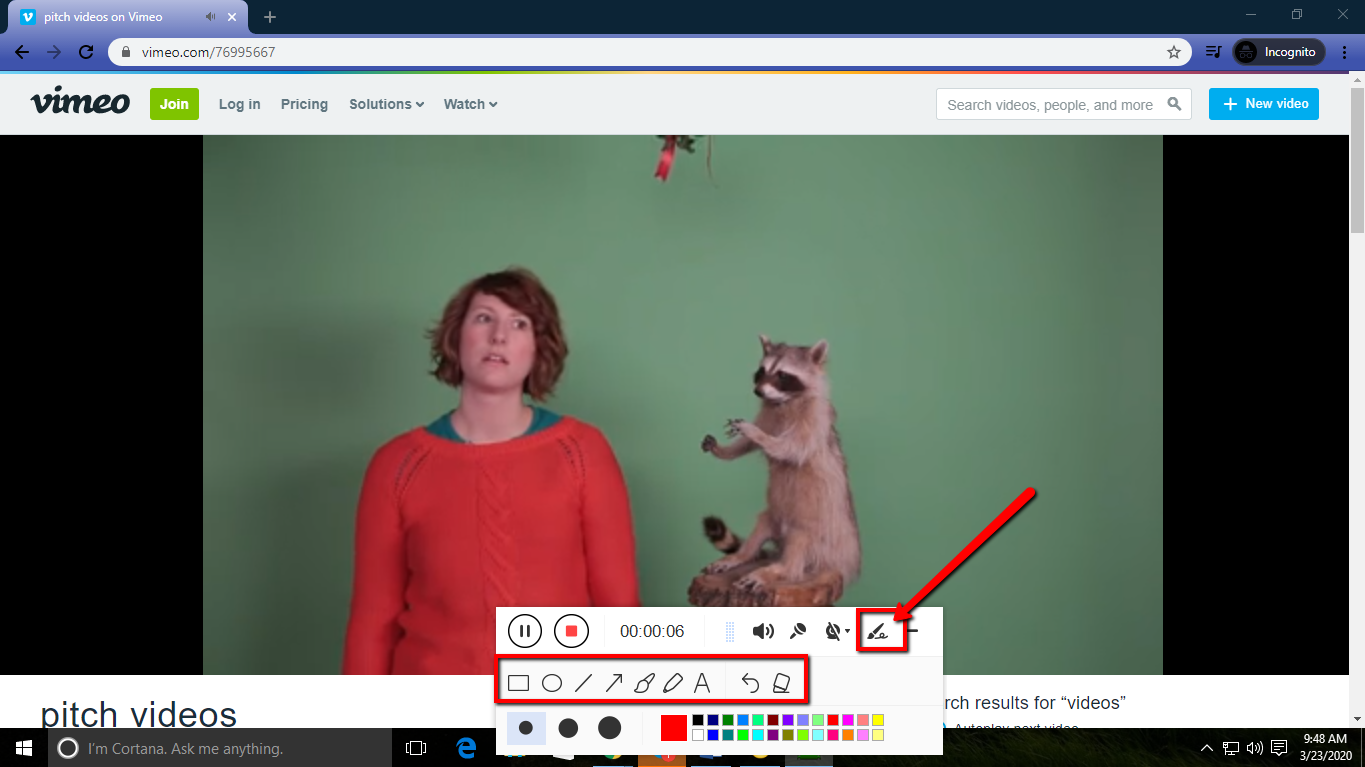Select the Ellipse drawing tool
Screen dimensions: 1365x767
pos(551,684)
